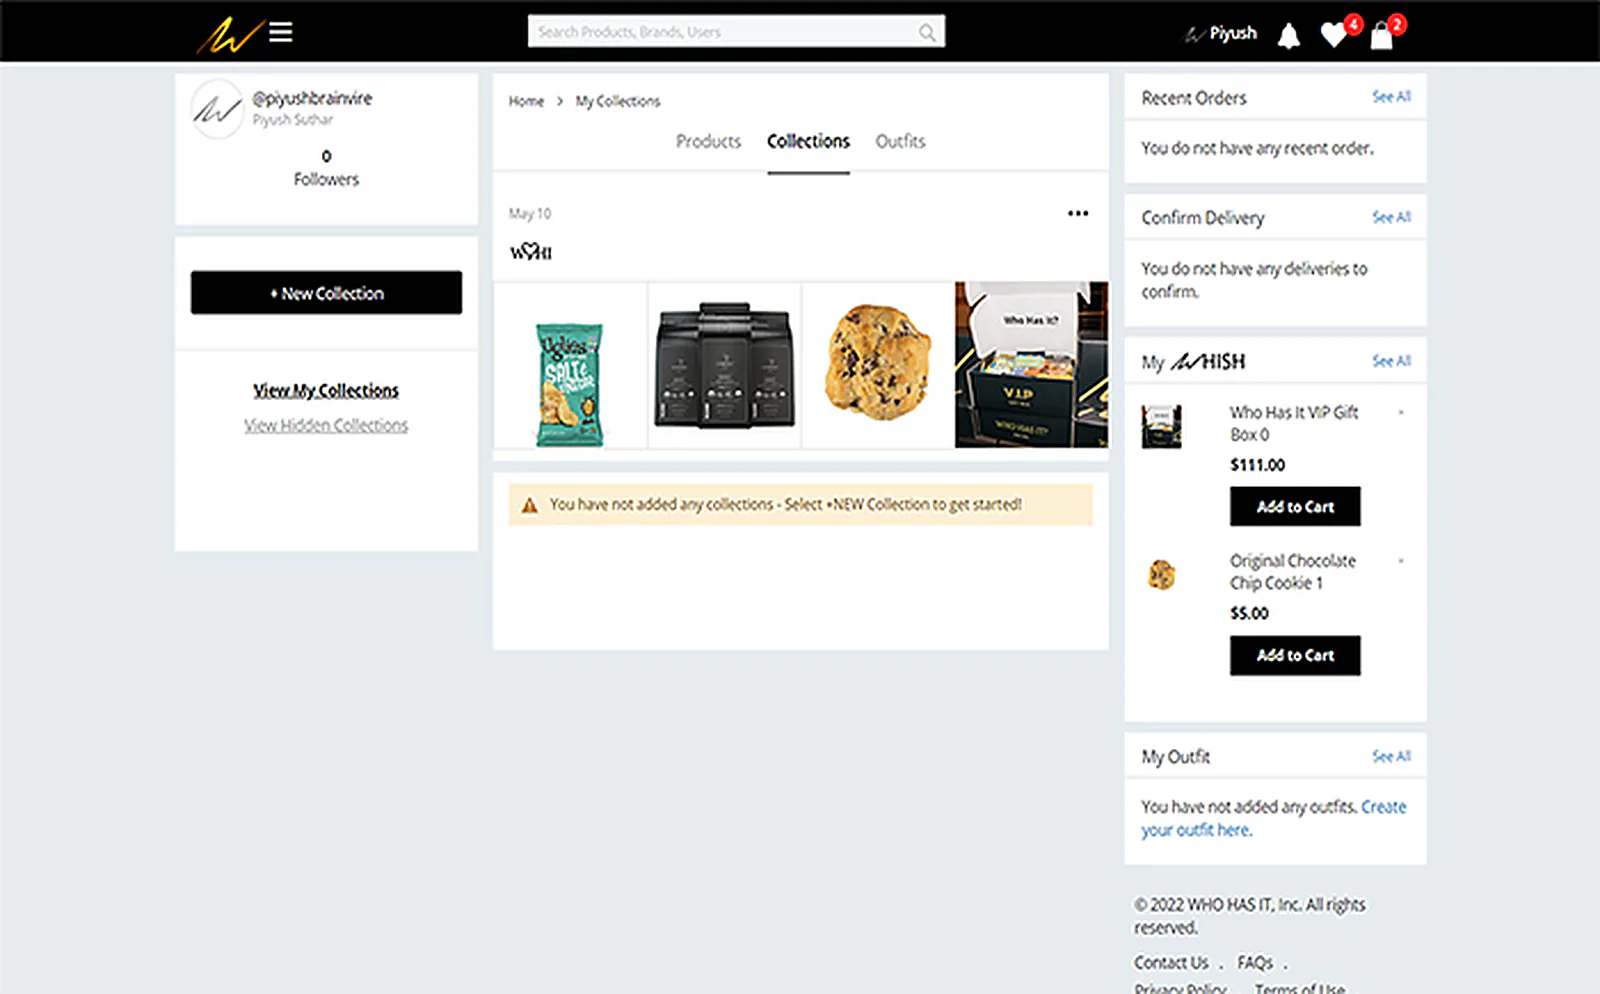Click the profile avatar image
Image resolution: width=1600 pixels, height=994 pixels.
point(217,109)
